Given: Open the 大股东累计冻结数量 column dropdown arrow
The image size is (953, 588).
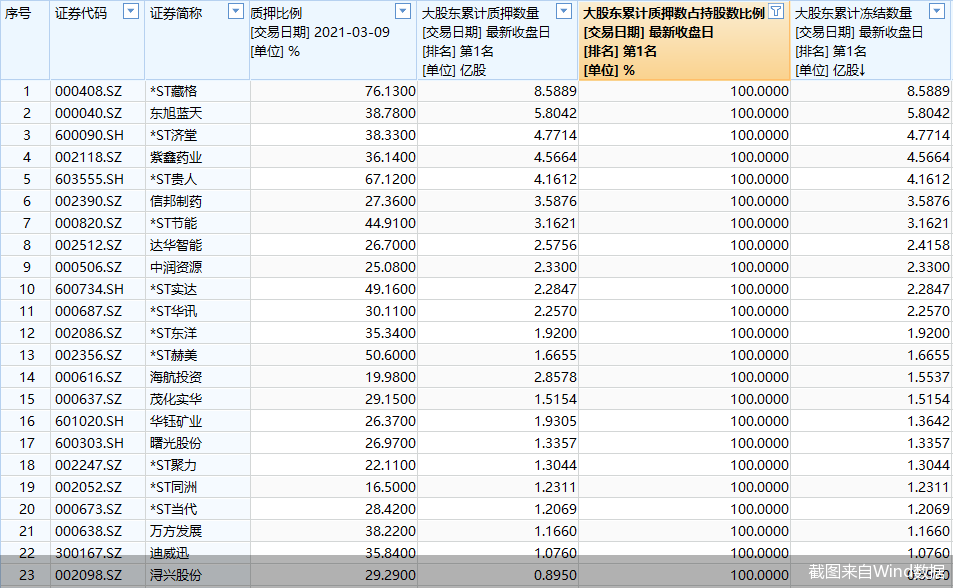Looking at the screenshot, I should (x=937, y=11).
